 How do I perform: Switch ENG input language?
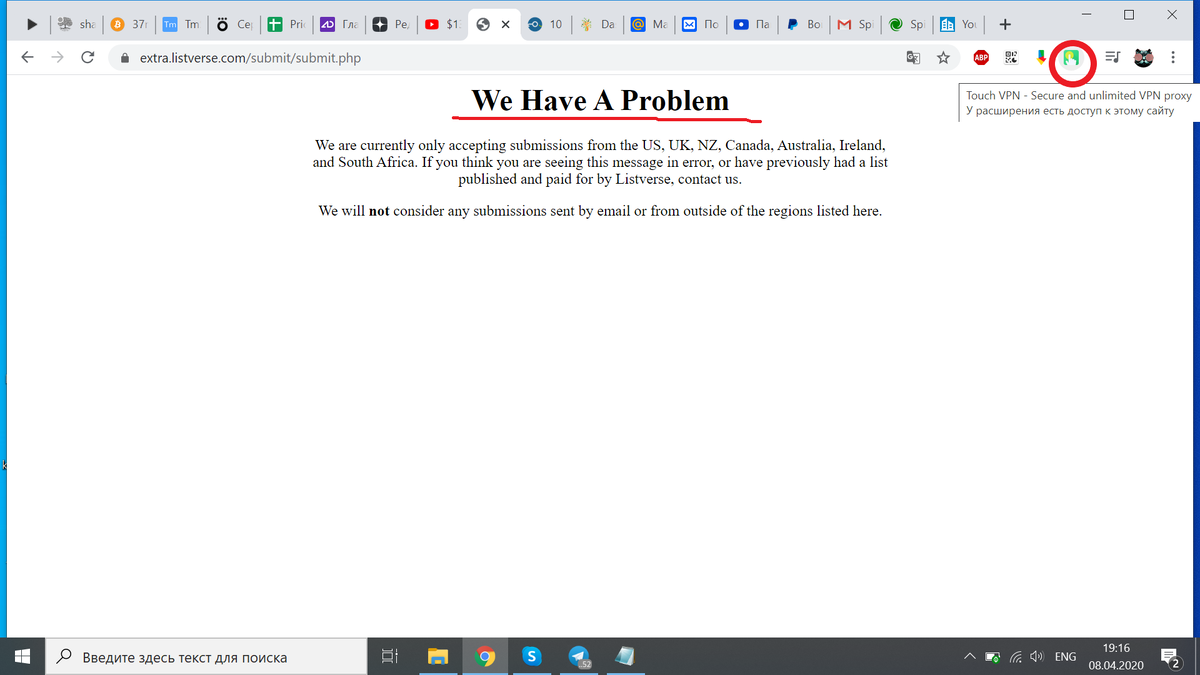[1065, 657]
